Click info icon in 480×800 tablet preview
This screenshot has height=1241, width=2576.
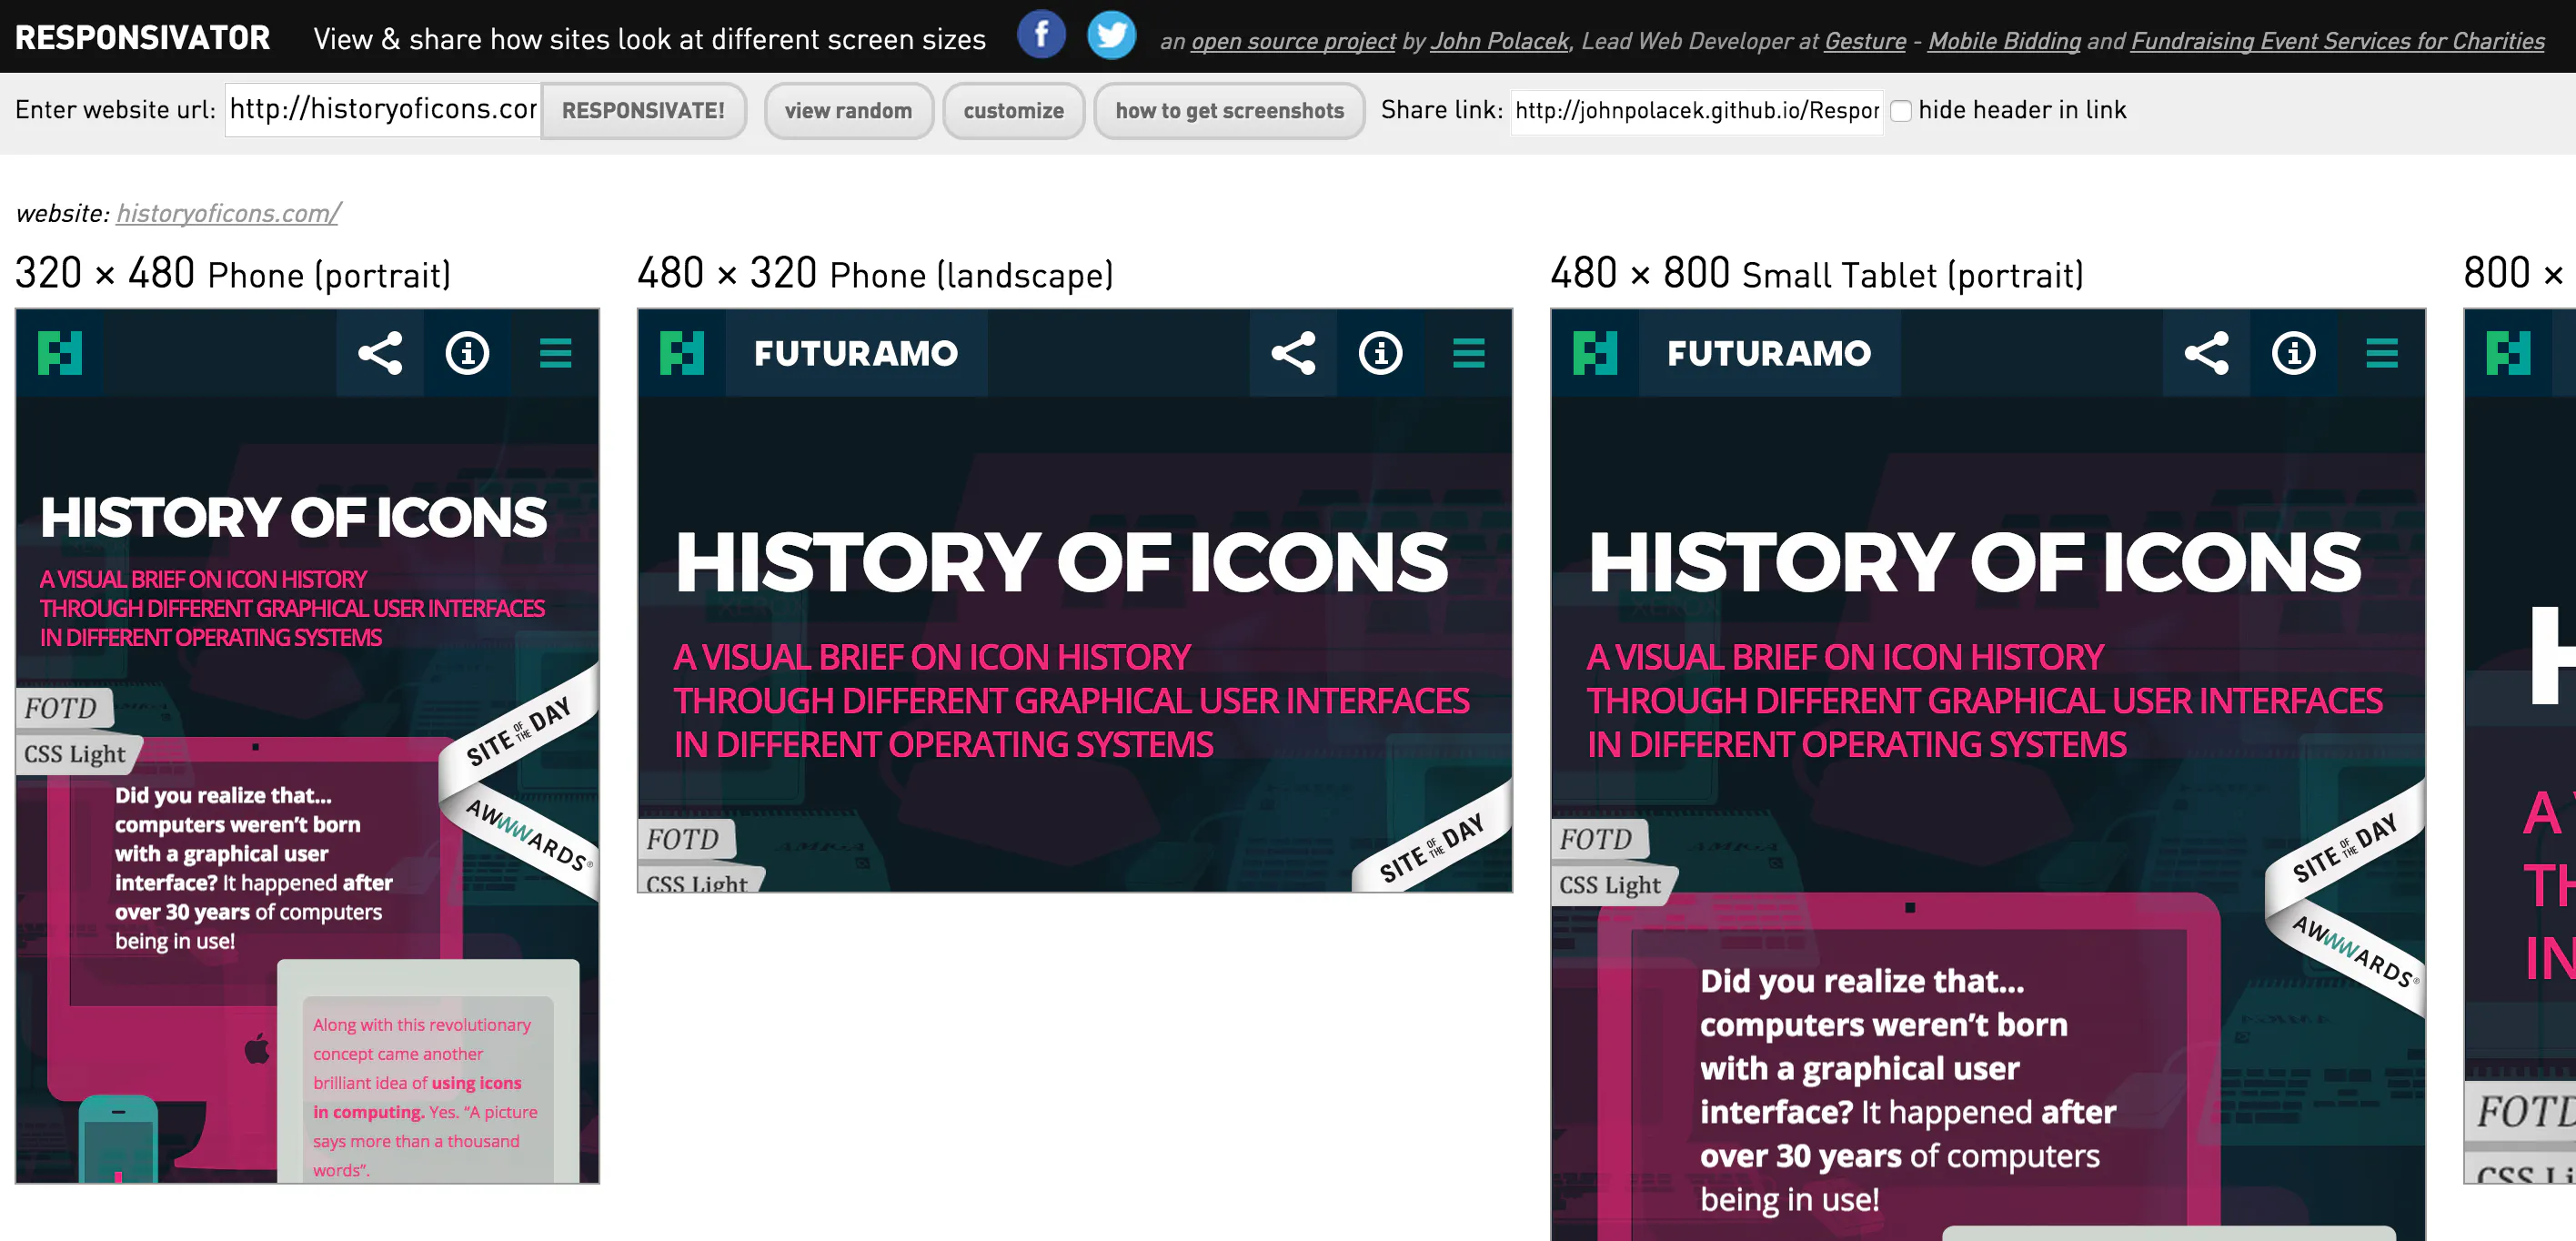tap(2293, 353)
